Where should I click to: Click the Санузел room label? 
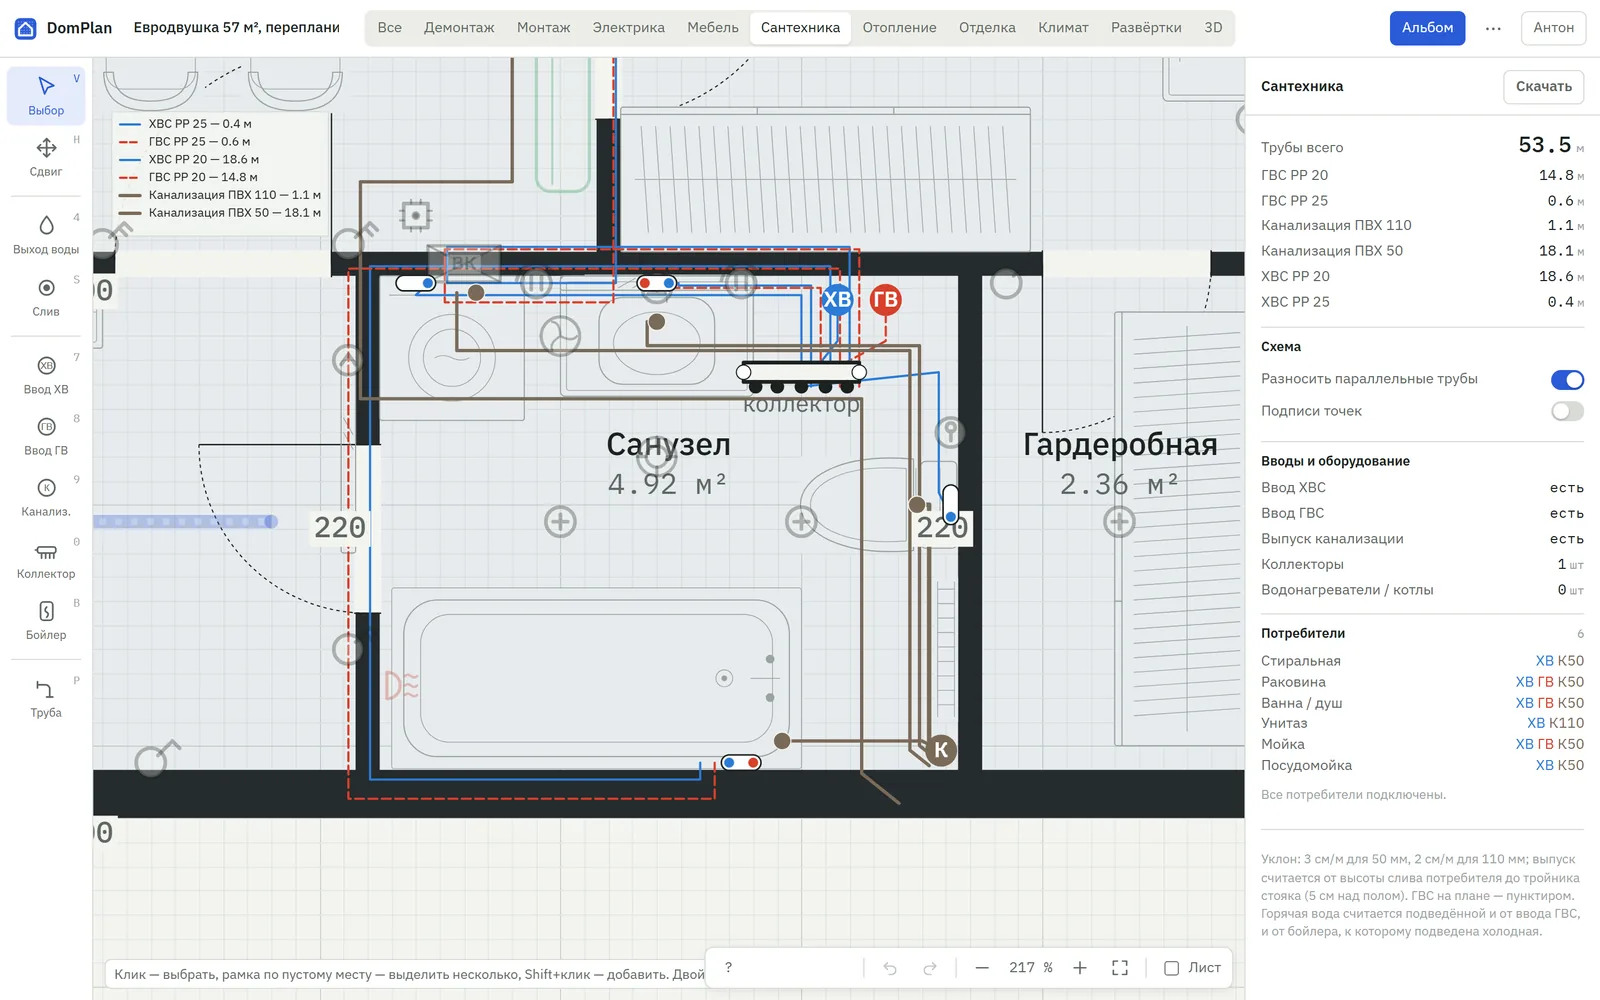(x=668, y=444)
